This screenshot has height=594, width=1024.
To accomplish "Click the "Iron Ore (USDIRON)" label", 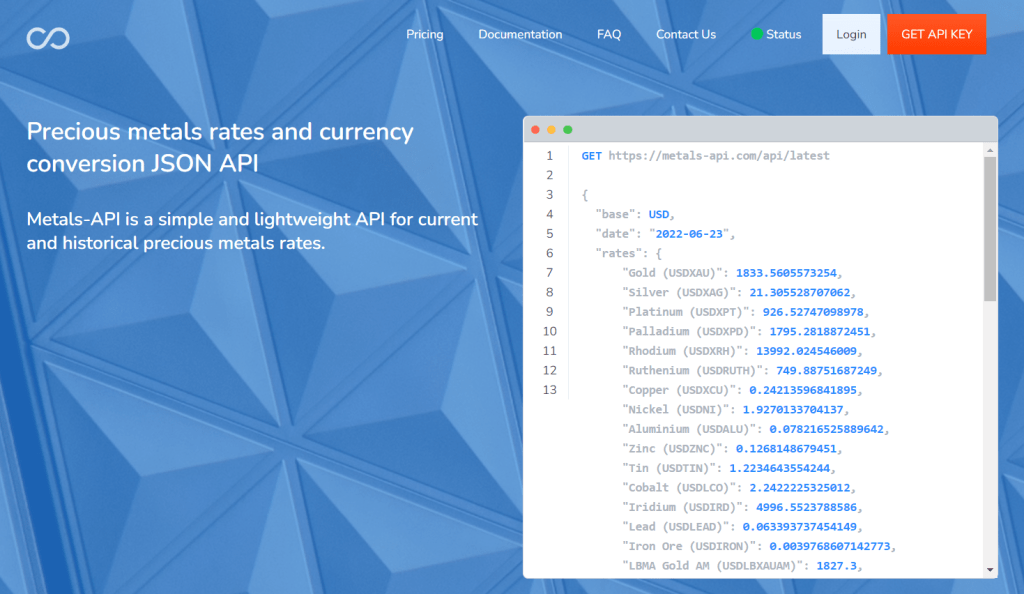I will (689, 546).
